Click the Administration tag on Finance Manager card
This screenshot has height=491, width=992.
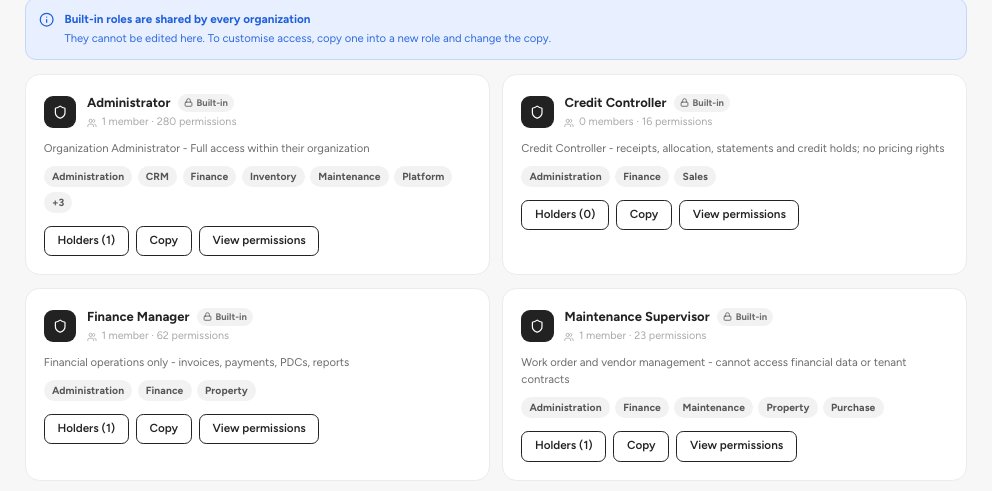[x=88, y=390]
